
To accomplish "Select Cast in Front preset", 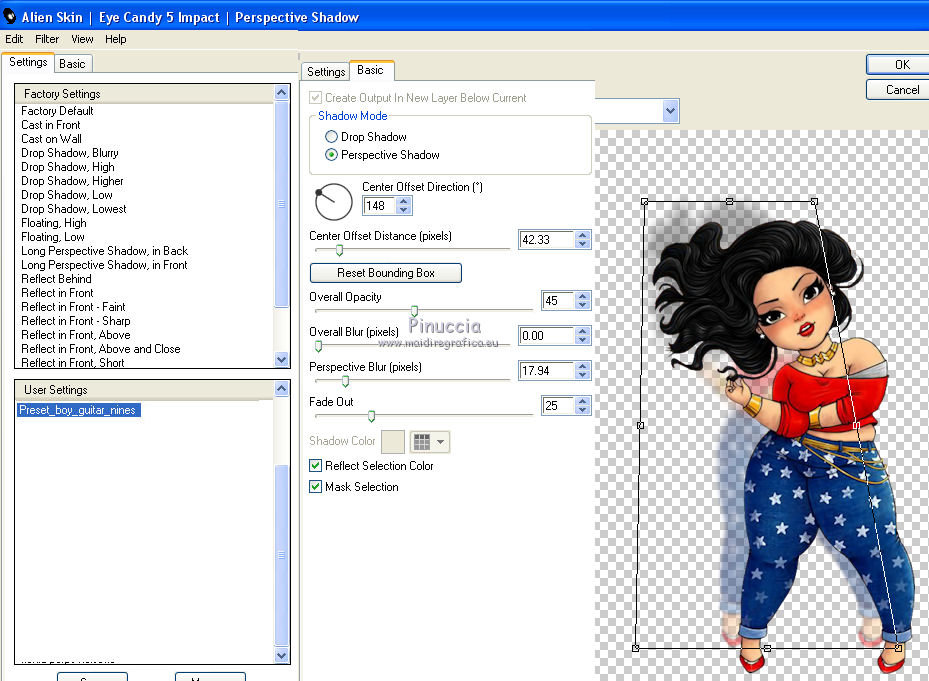I will coord(51,125).
